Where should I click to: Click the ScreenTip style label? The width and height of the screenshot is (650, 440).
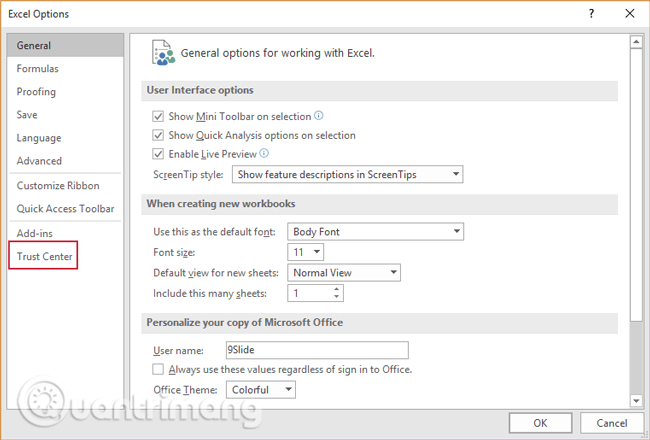click(188, 175)
